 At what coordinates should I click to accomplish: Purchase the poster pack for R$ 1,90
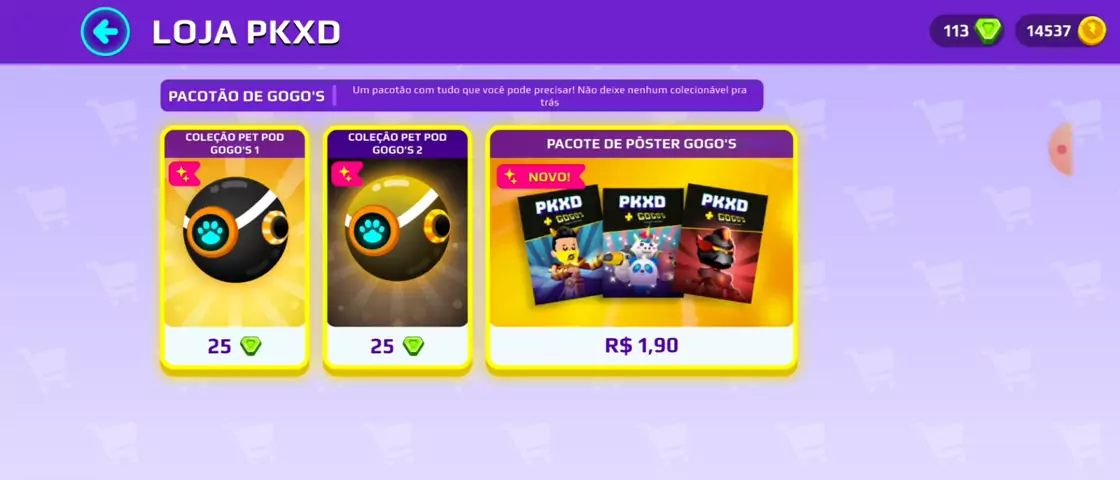tap(641, 346)
